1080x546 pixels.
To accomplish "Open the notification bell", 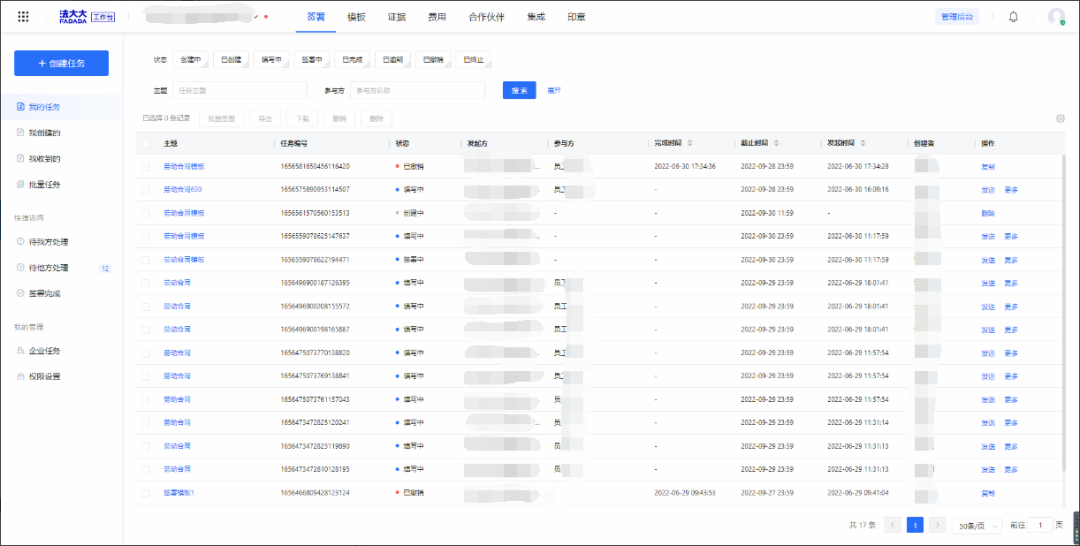I will pyautogui.click(x=1013, y=17).
